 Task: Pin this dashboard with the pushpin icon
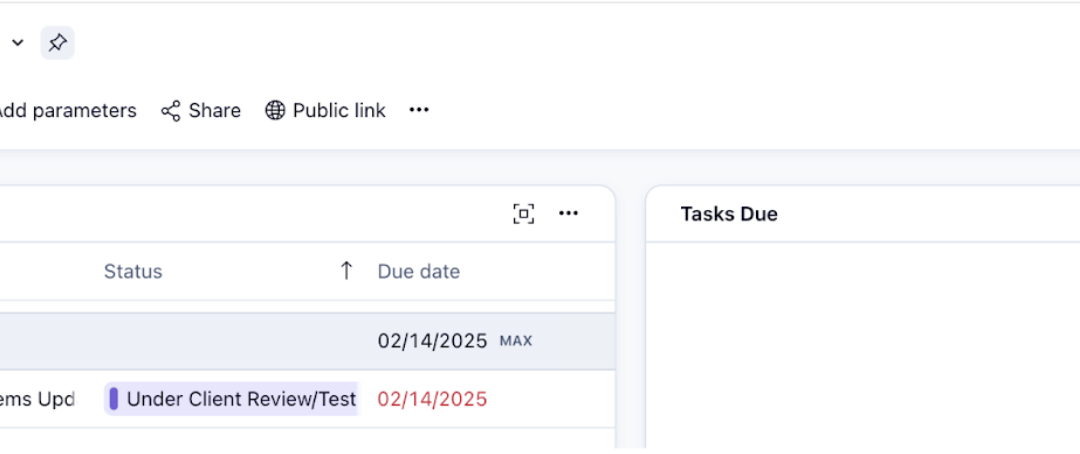pos(57,43)
